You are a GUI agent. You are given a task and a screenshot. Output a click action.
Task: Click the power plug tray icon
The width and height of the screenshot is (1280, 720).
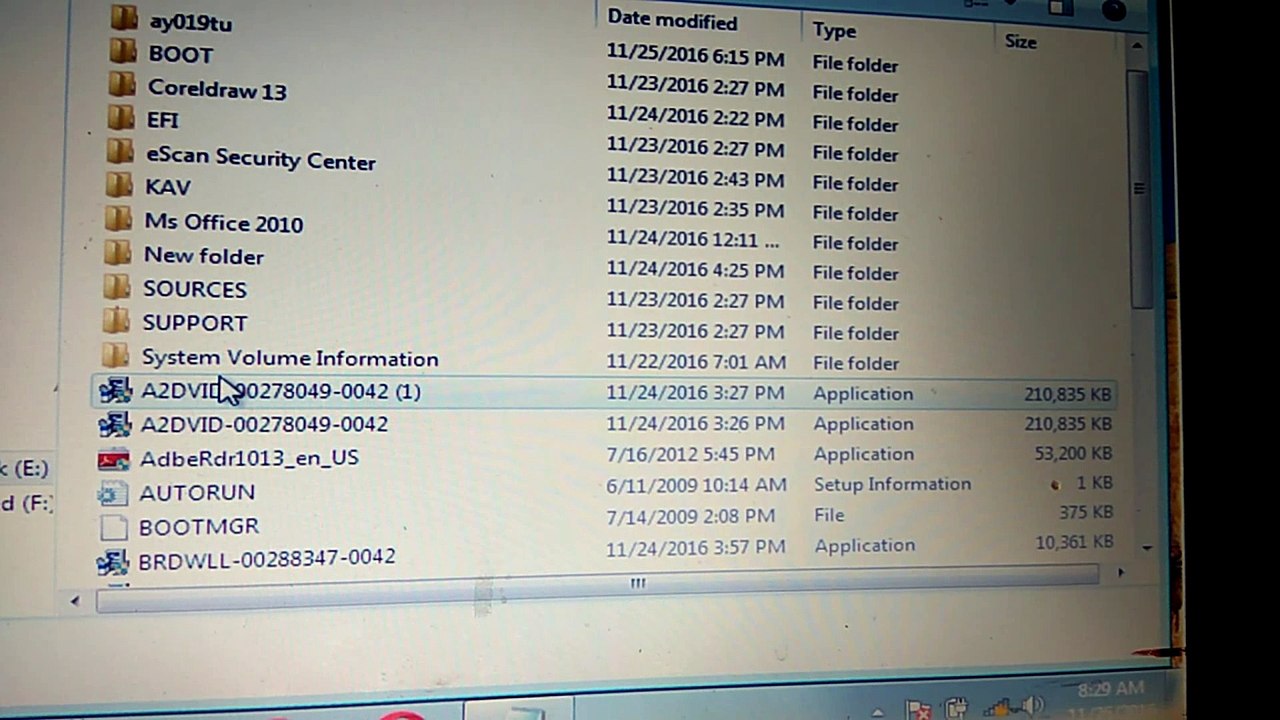[x=955, y=709]
